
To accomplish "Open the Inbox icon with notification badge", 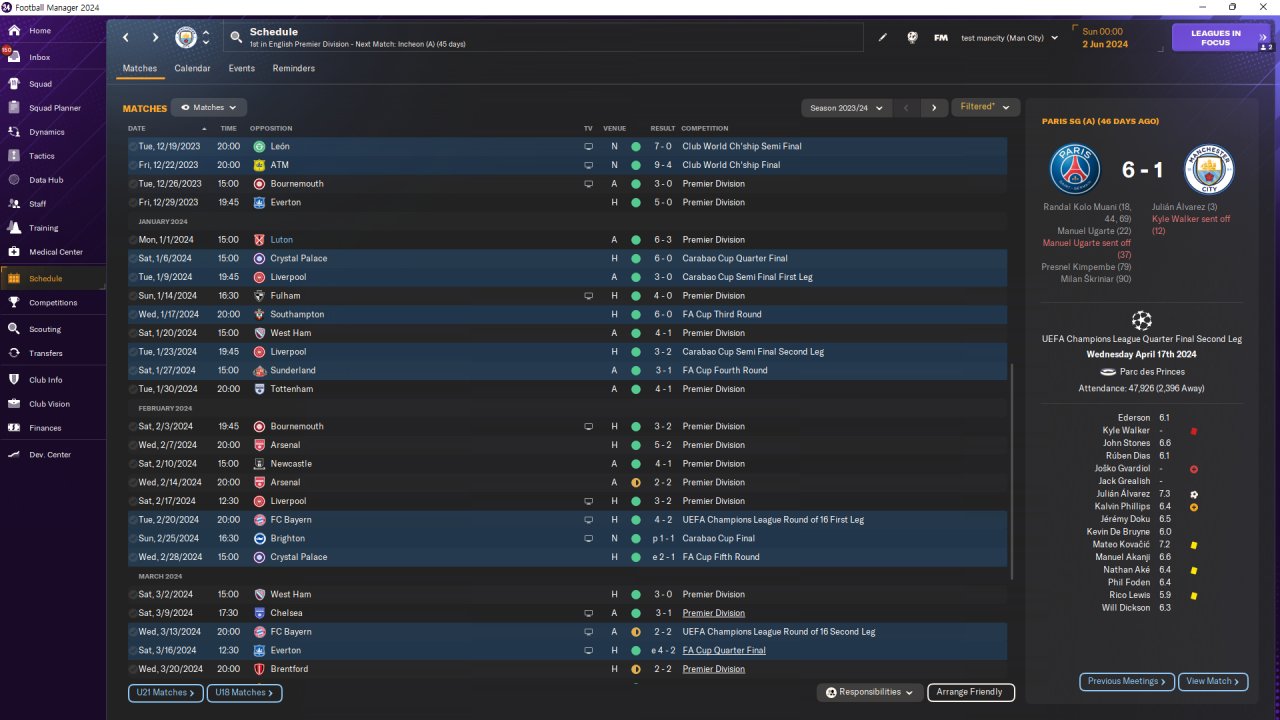I will click(x=14, y=57).
